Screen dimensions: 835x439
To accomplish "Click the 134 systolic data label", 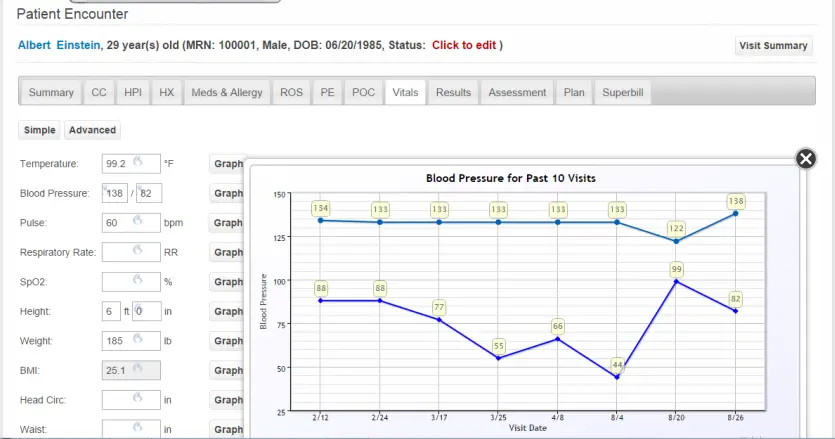I will 321,208.
